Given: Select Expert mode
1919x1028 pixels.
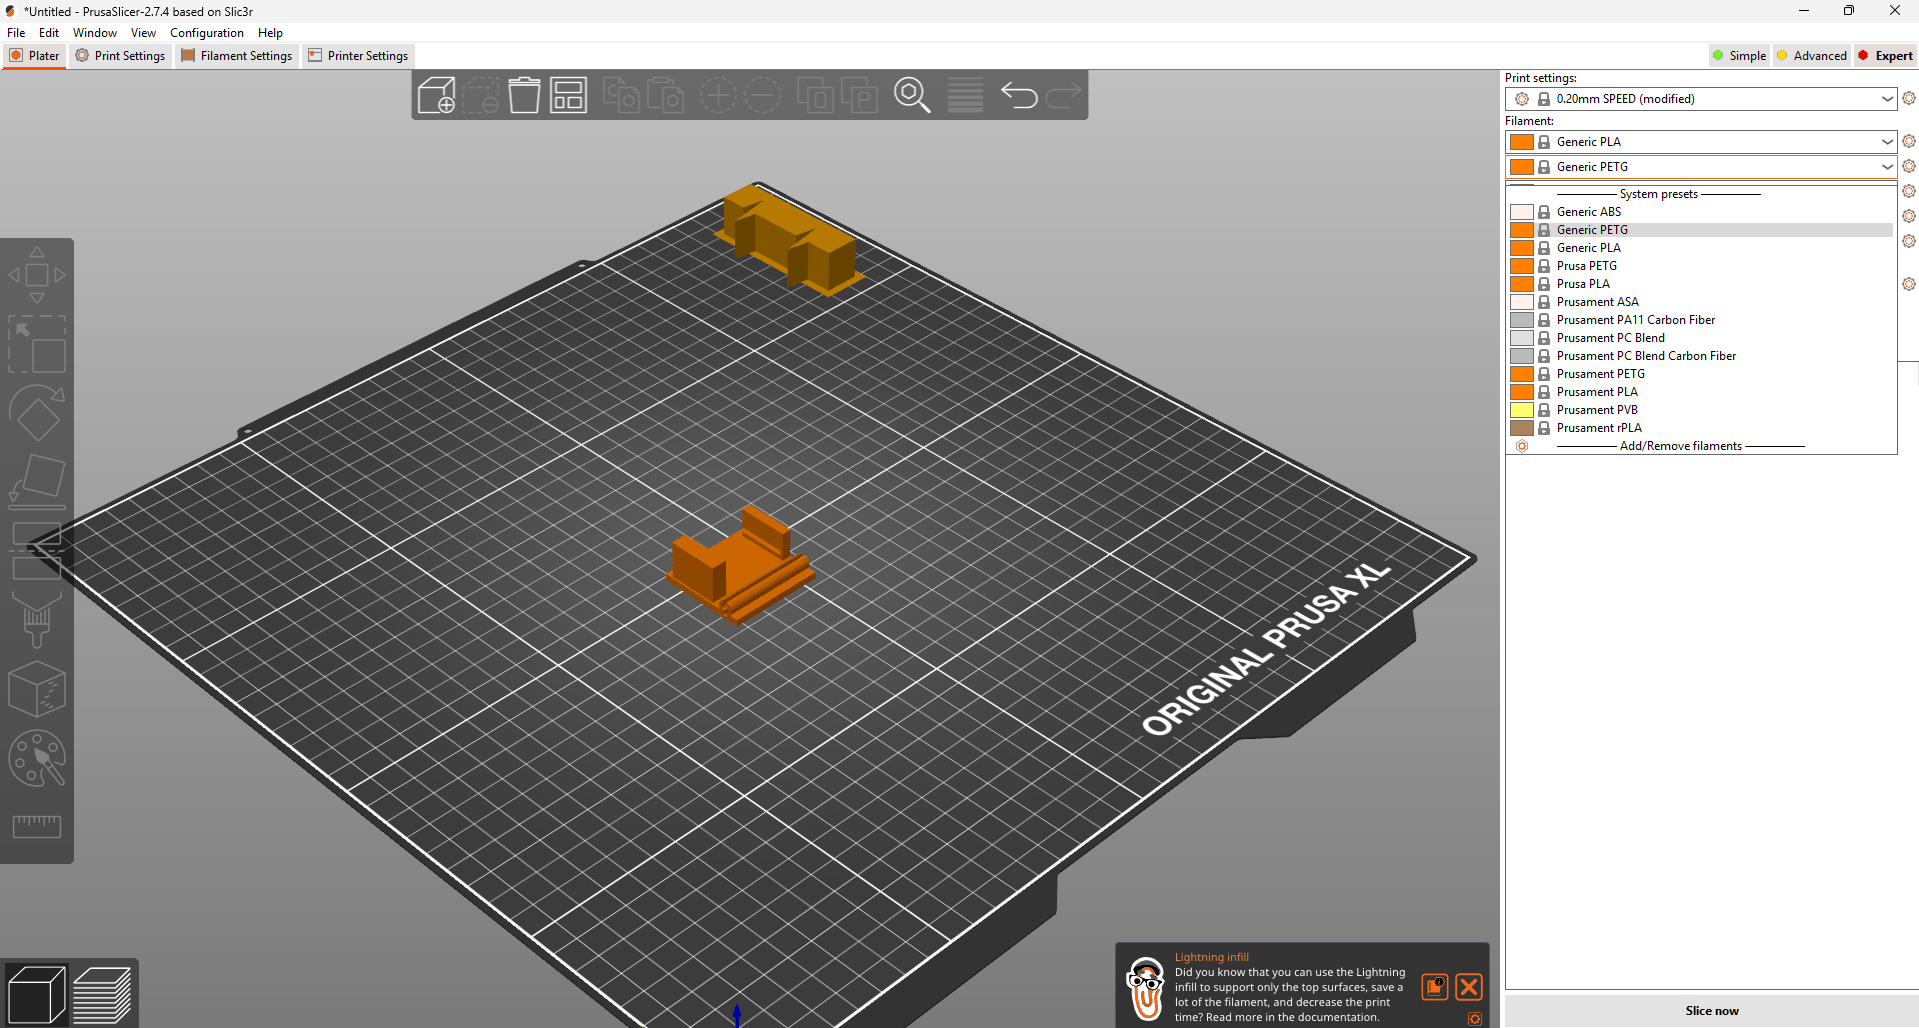Looking at the screenshot, I should coord(1885,56).
